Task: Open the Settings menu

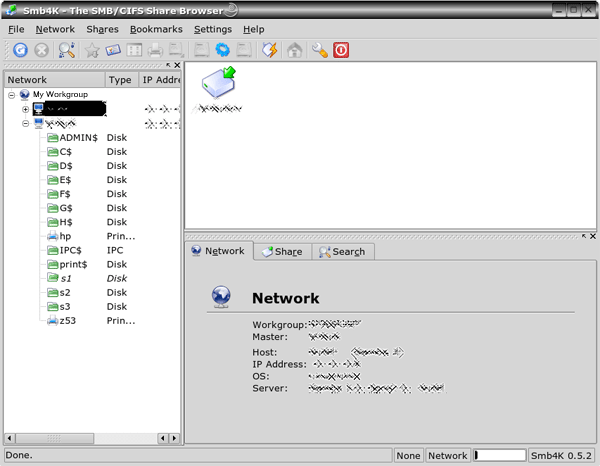Action: [x=213, y=29]
